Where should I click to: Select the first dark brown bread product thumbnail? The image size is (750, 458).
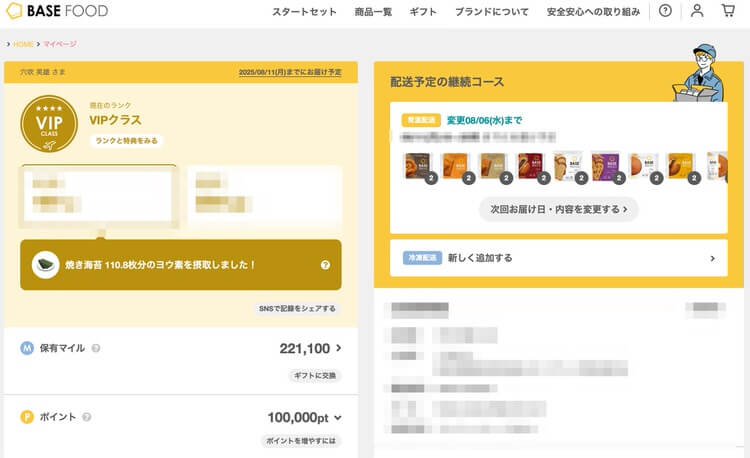coord(418,166)
